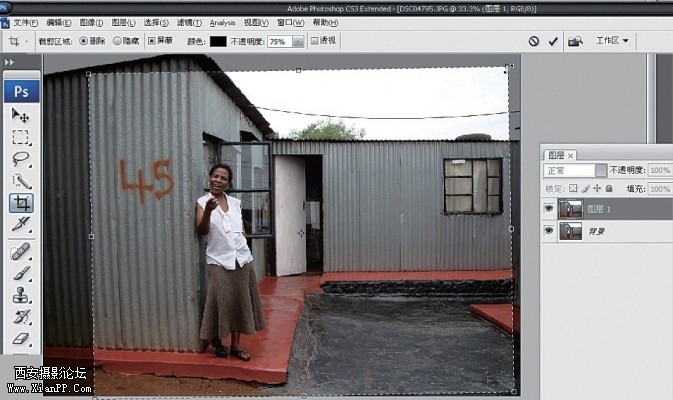Open the 正常 blend mode dropdown
The width and height of the screenshot is (673, 400).
pyautogui.click(x=601, y=171)
